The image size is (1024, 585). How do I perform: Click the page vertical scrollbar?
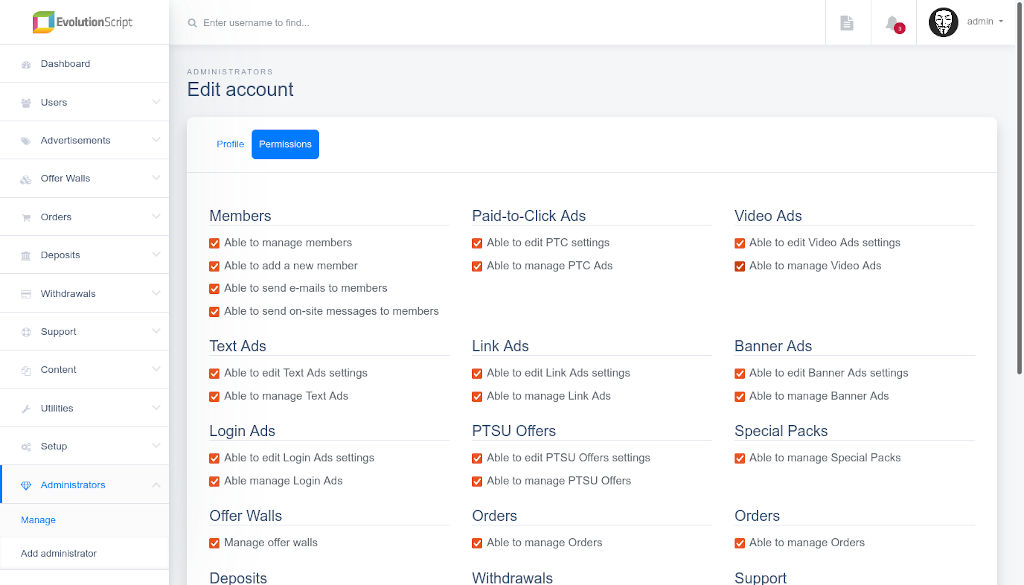coord(1019,200)
